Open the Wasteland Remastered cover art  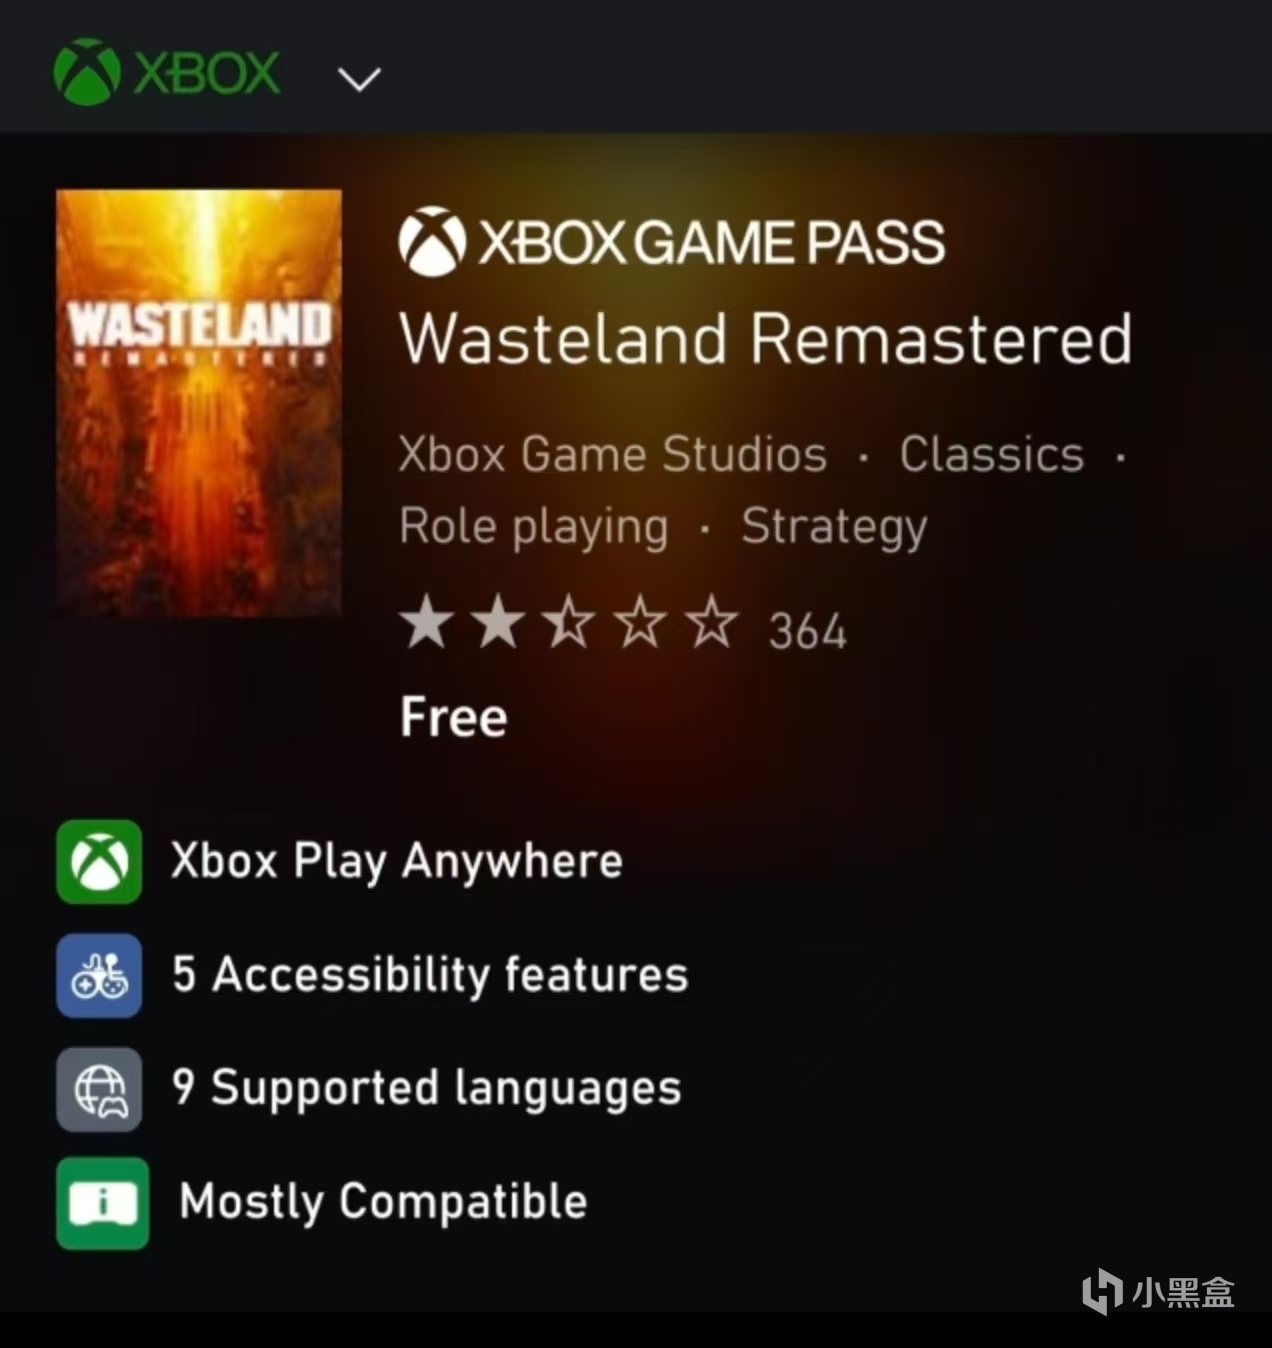point(199,402)
